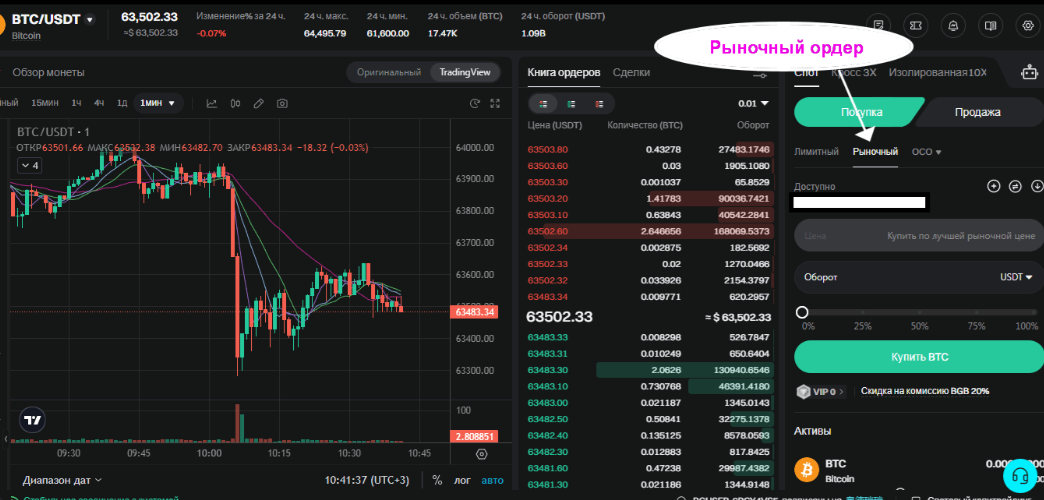Open the OCO order type dropdown
1044x500 pixels.
926,152
